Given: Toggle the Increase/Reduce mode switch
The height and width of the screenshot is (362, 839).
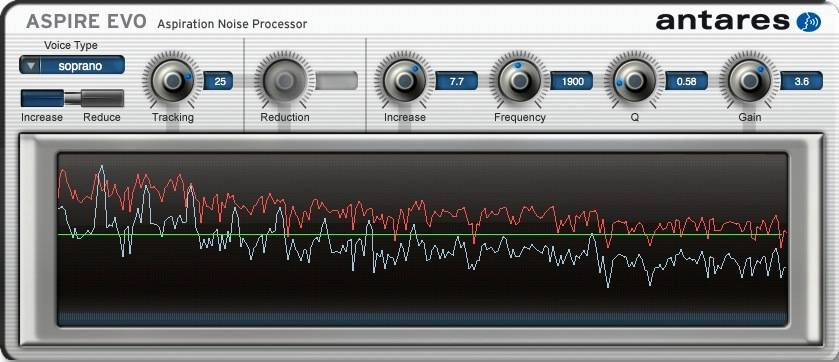Looking at the screenshot, I should (72, 98).
